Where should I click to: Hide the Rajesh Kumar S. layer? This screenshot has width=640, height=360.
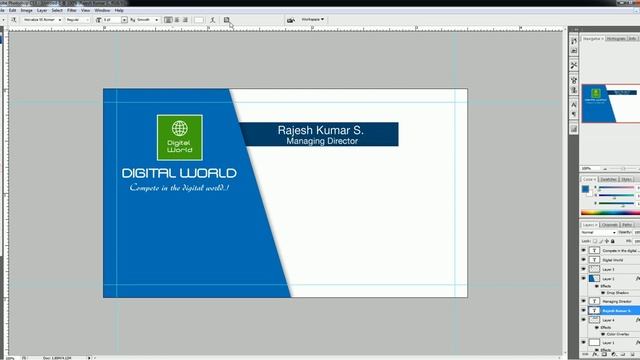(584, 310)
